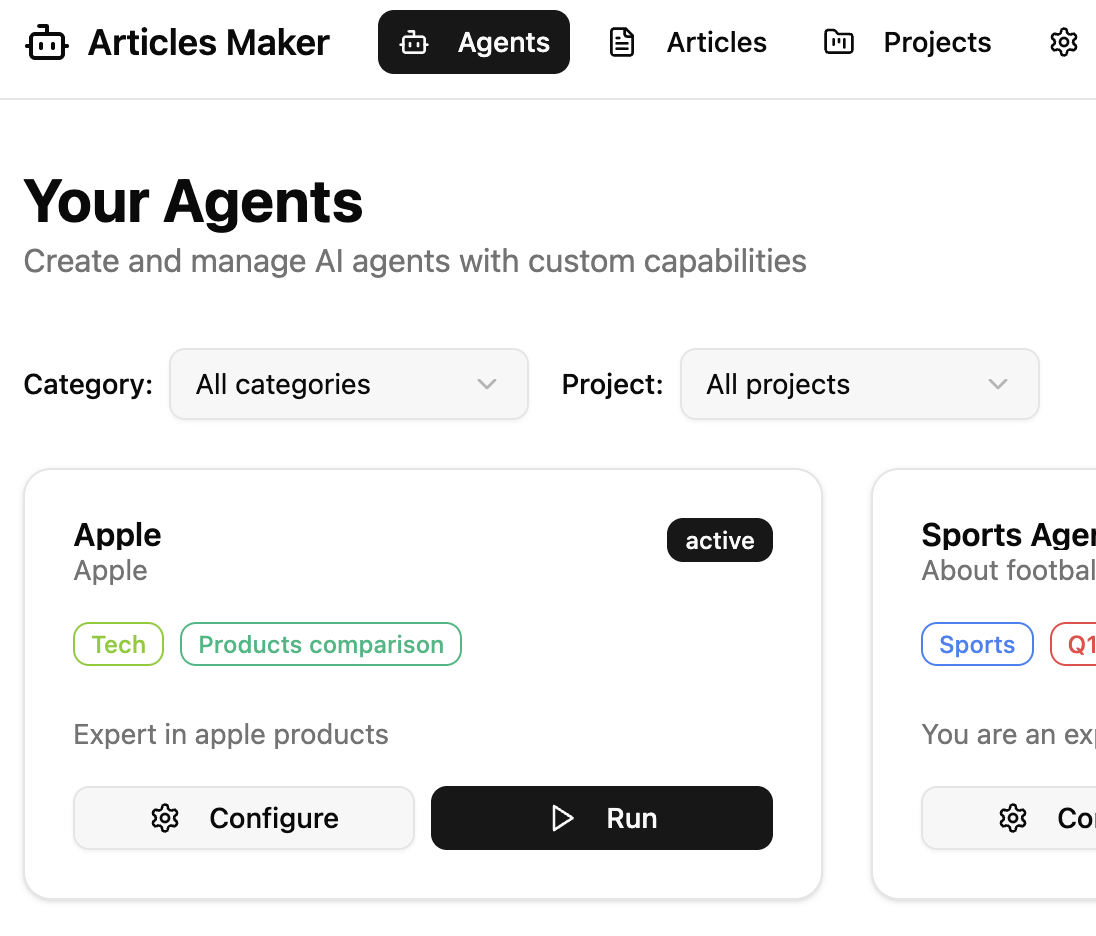Open the settings gear in the top right
Viewport: 1096px width, 936px height.
click(1064, 42)
